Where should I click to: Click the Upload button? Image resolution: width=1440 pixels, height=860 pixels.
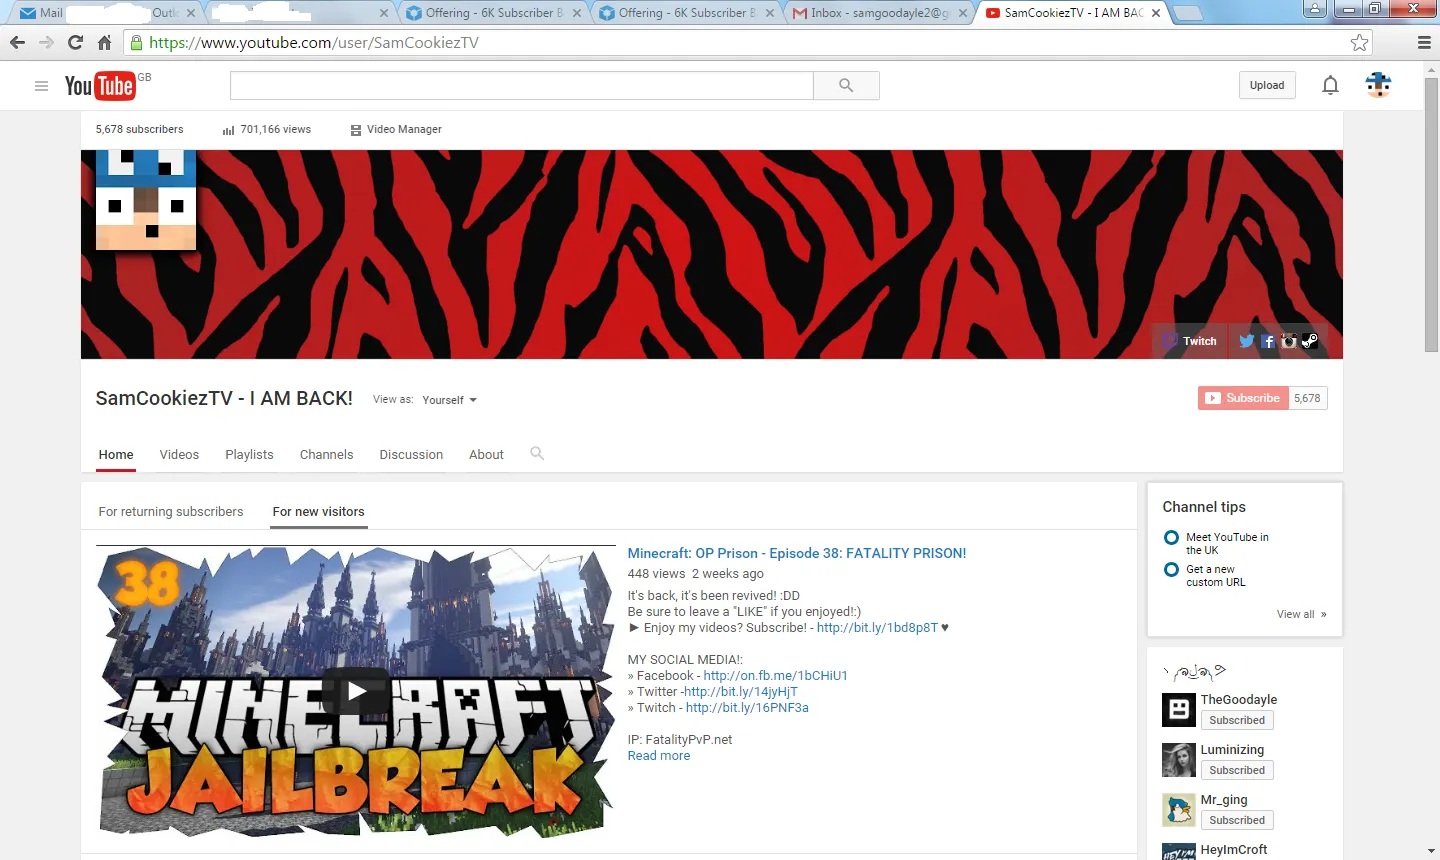click(x=1267, y=86)
